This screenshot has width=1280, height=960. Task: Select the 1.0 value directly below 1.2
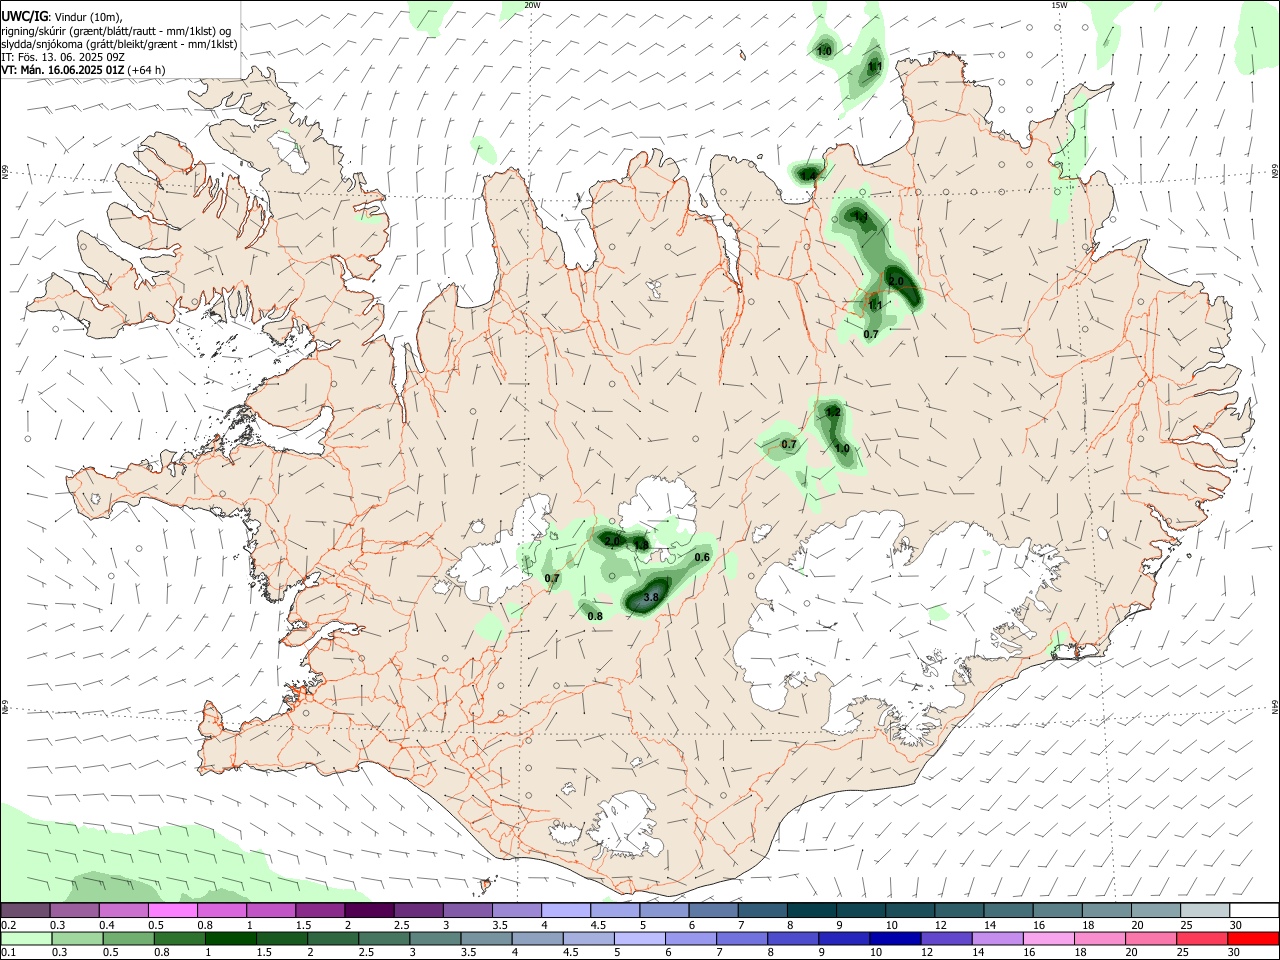point(842,449)
